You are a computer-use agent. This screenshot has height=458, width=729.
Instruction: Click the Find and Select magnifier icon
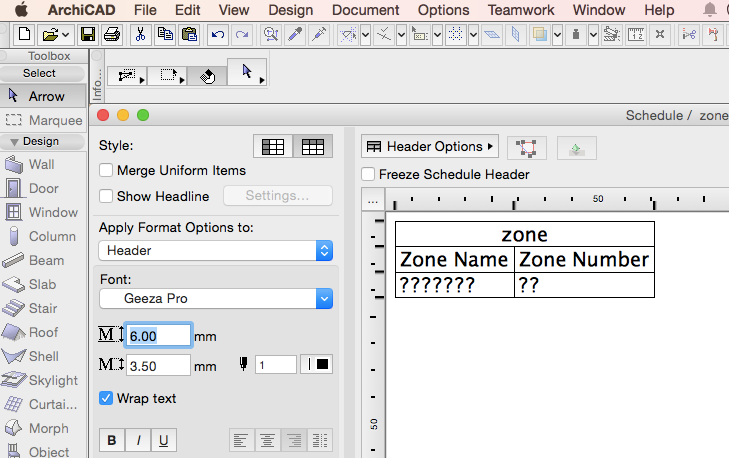coord(271,34)
